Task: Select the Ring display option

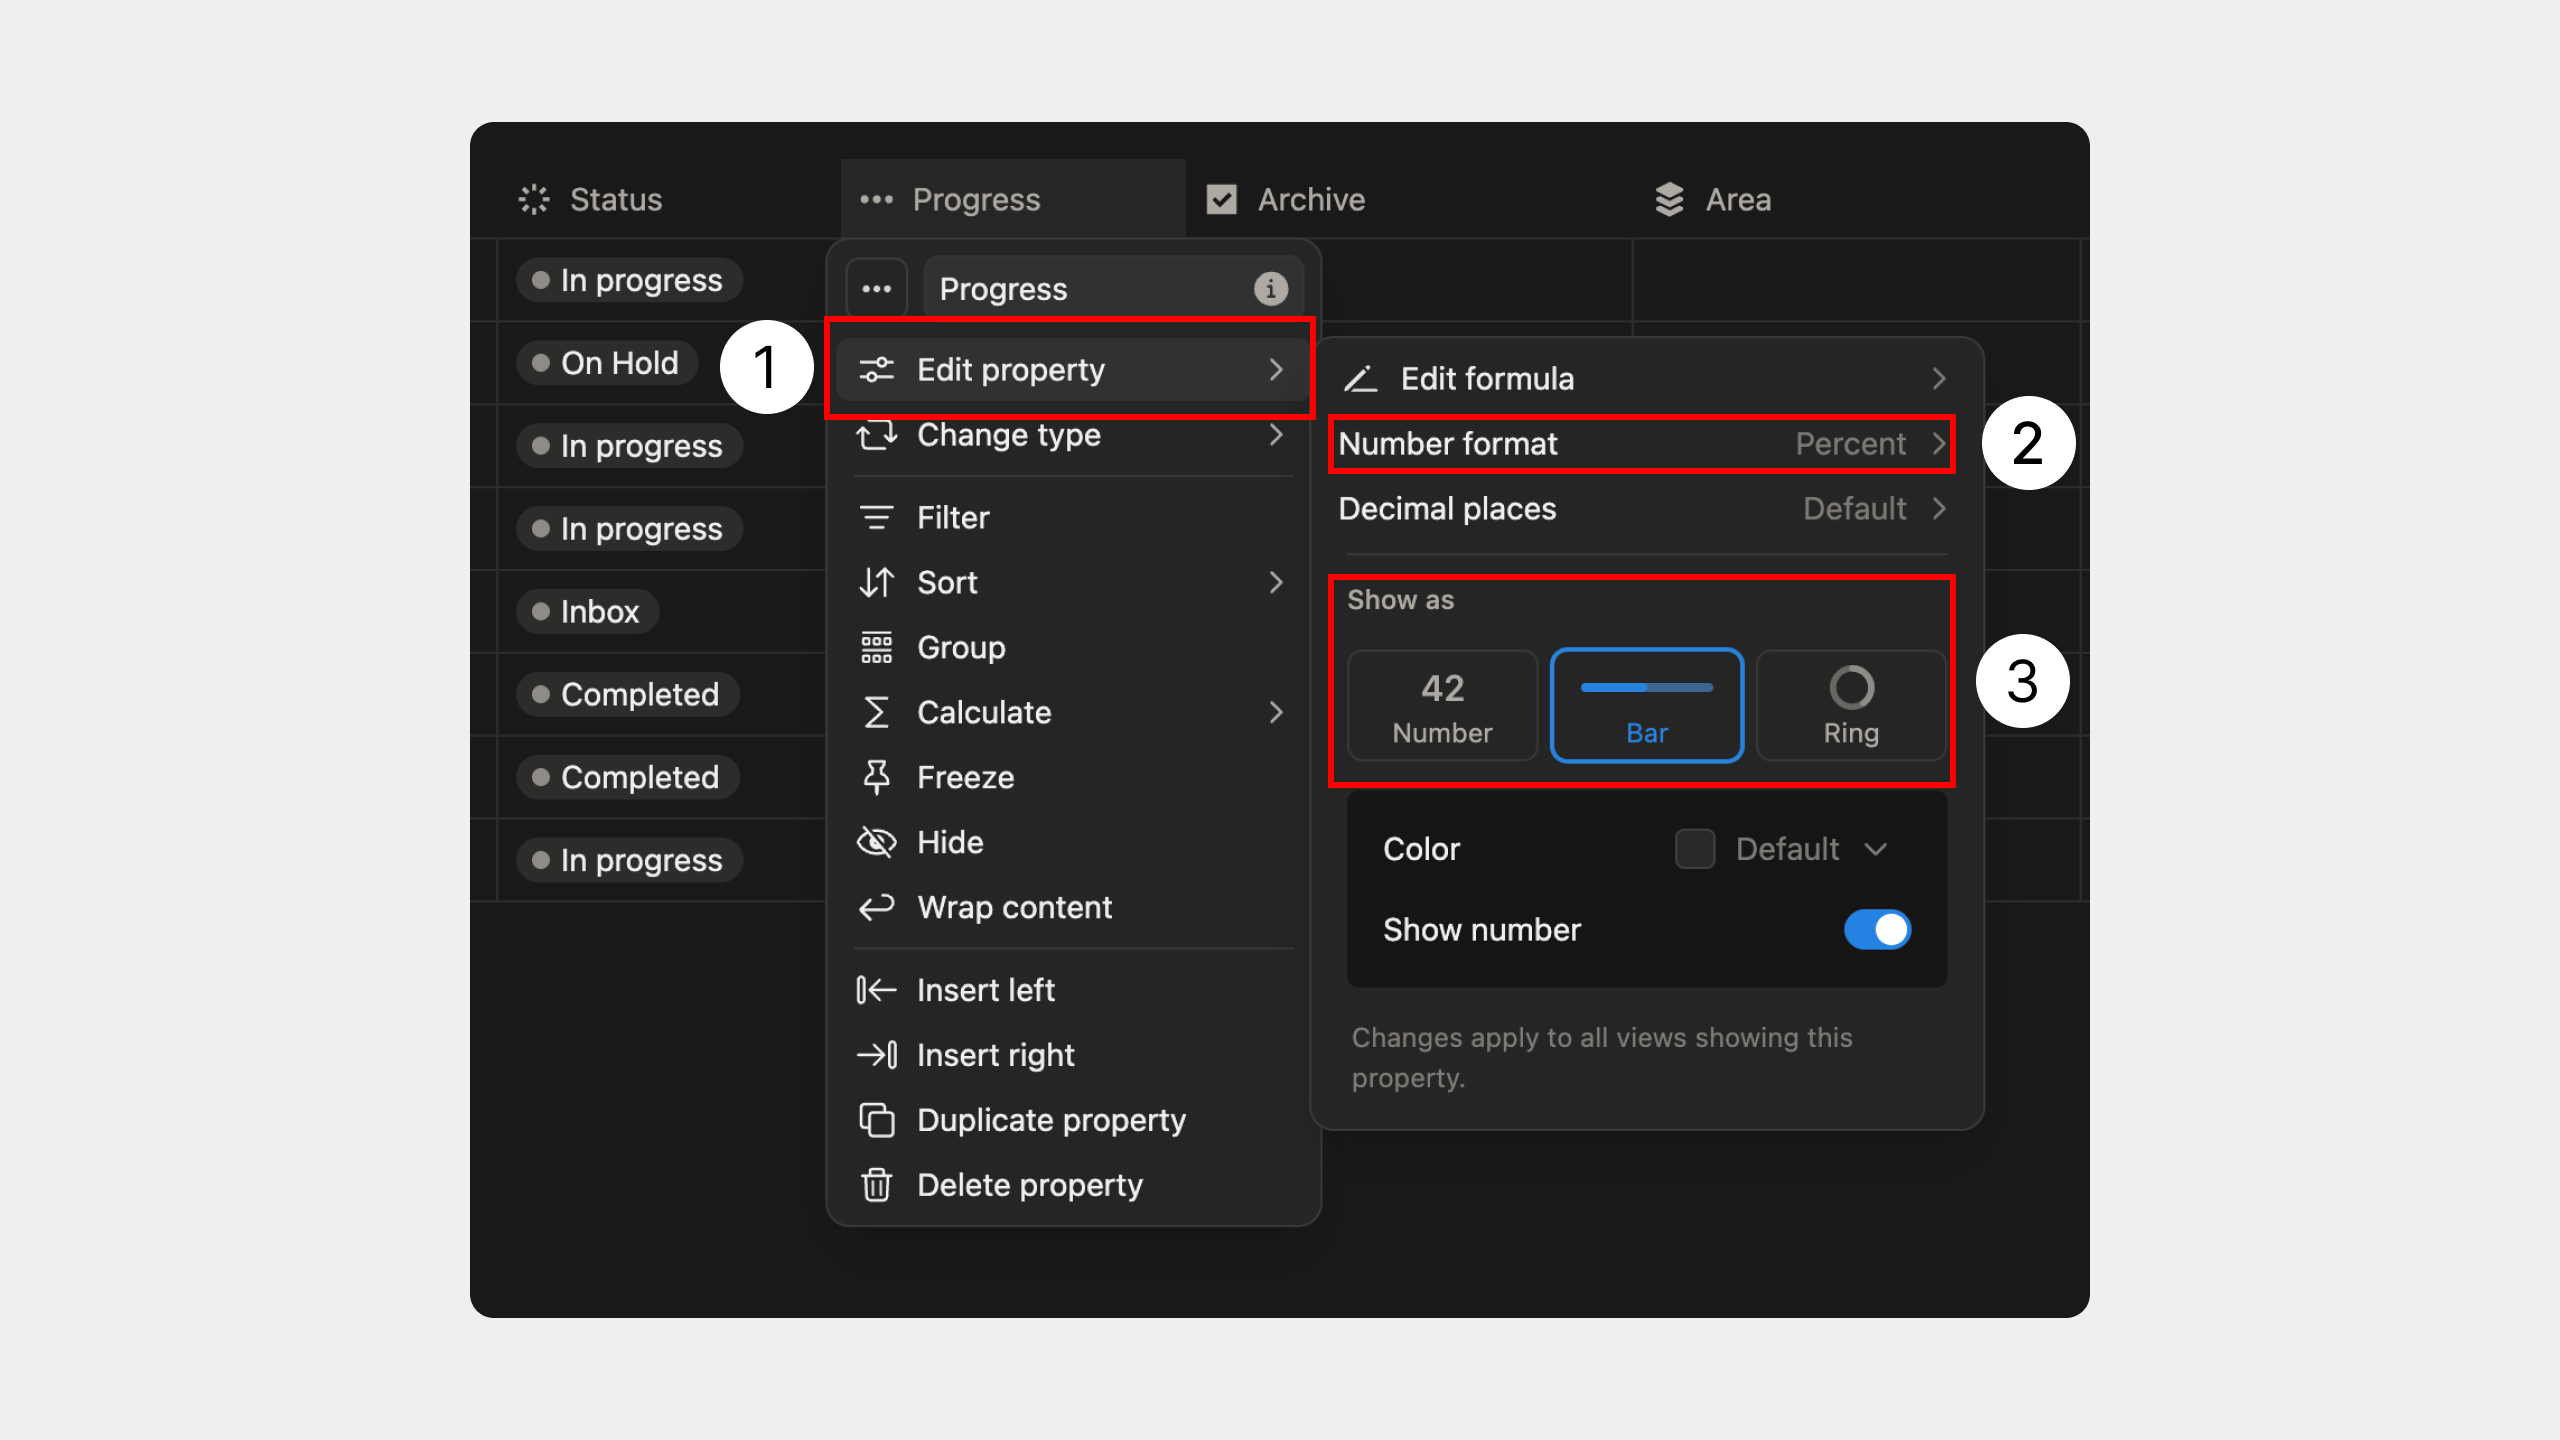Action: [1850, 705]
